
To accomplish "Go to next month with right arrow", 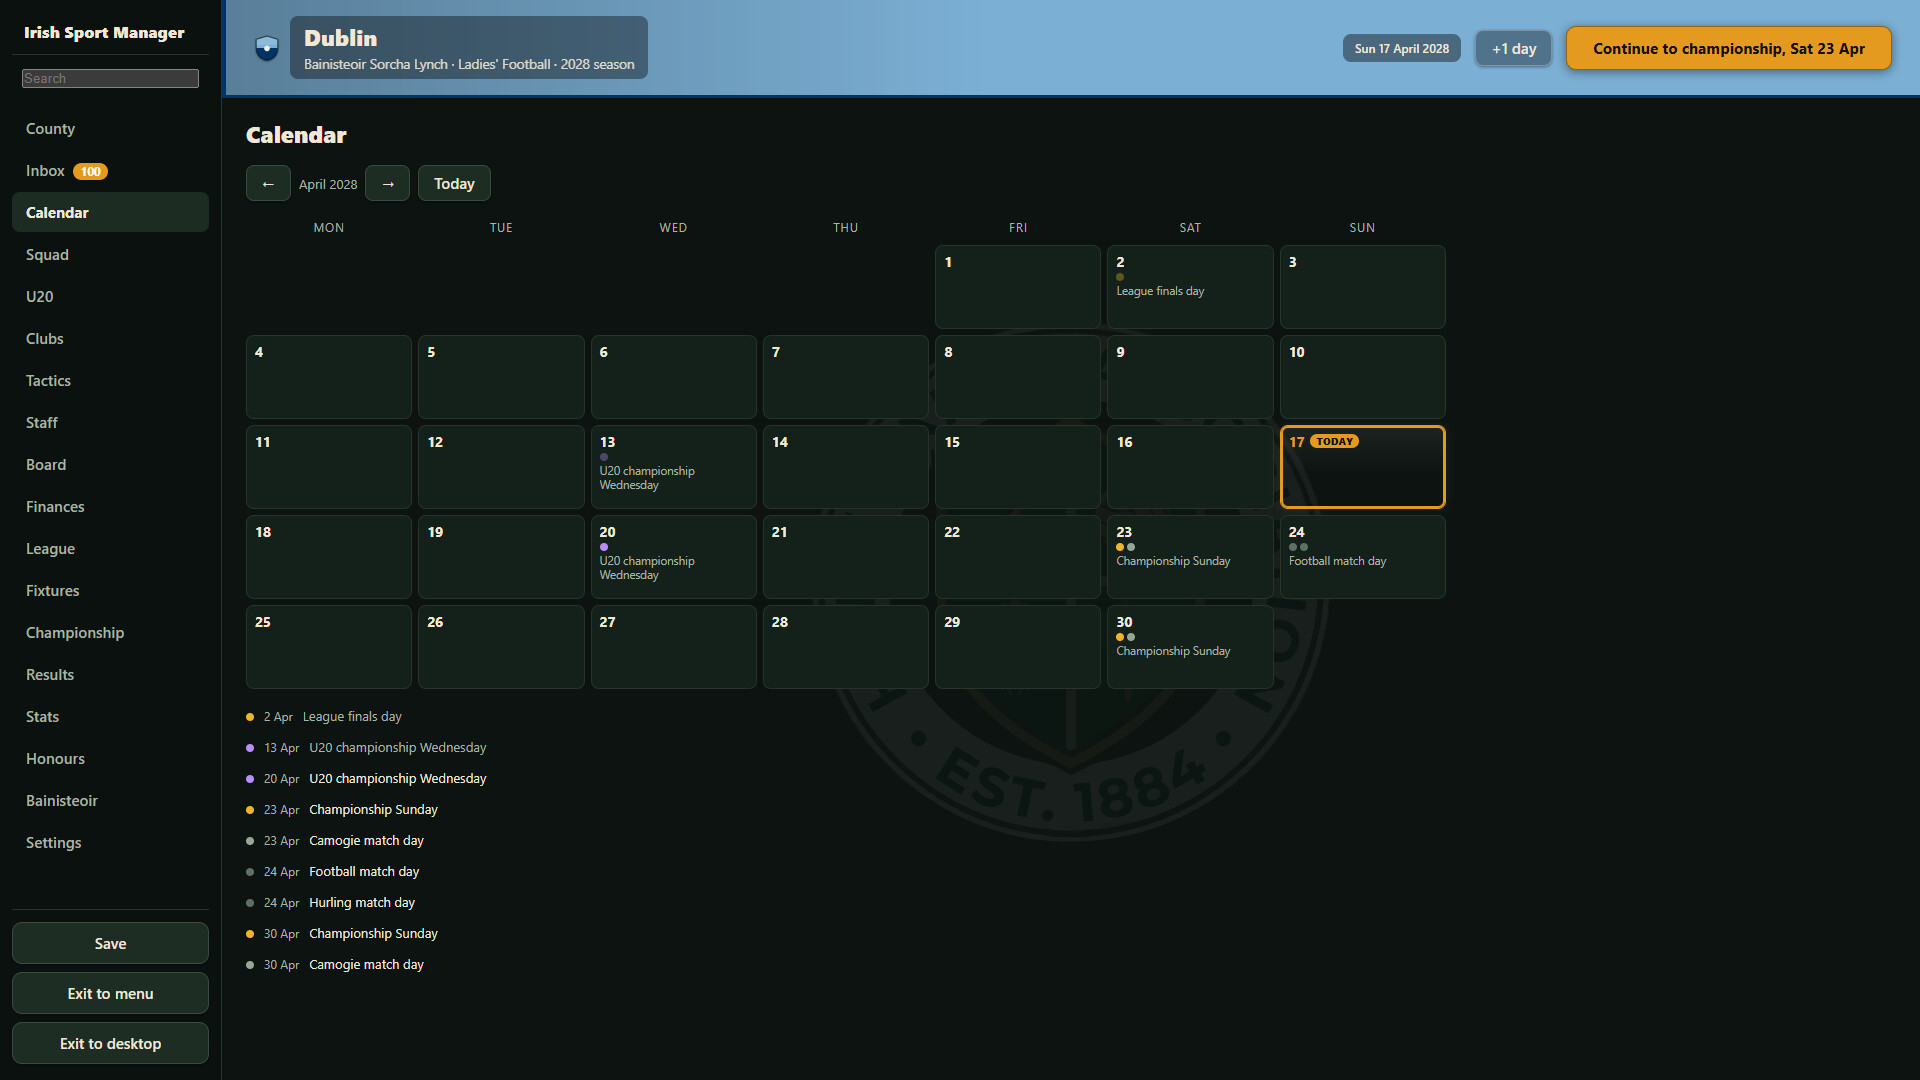I will [x=388, y=183].
